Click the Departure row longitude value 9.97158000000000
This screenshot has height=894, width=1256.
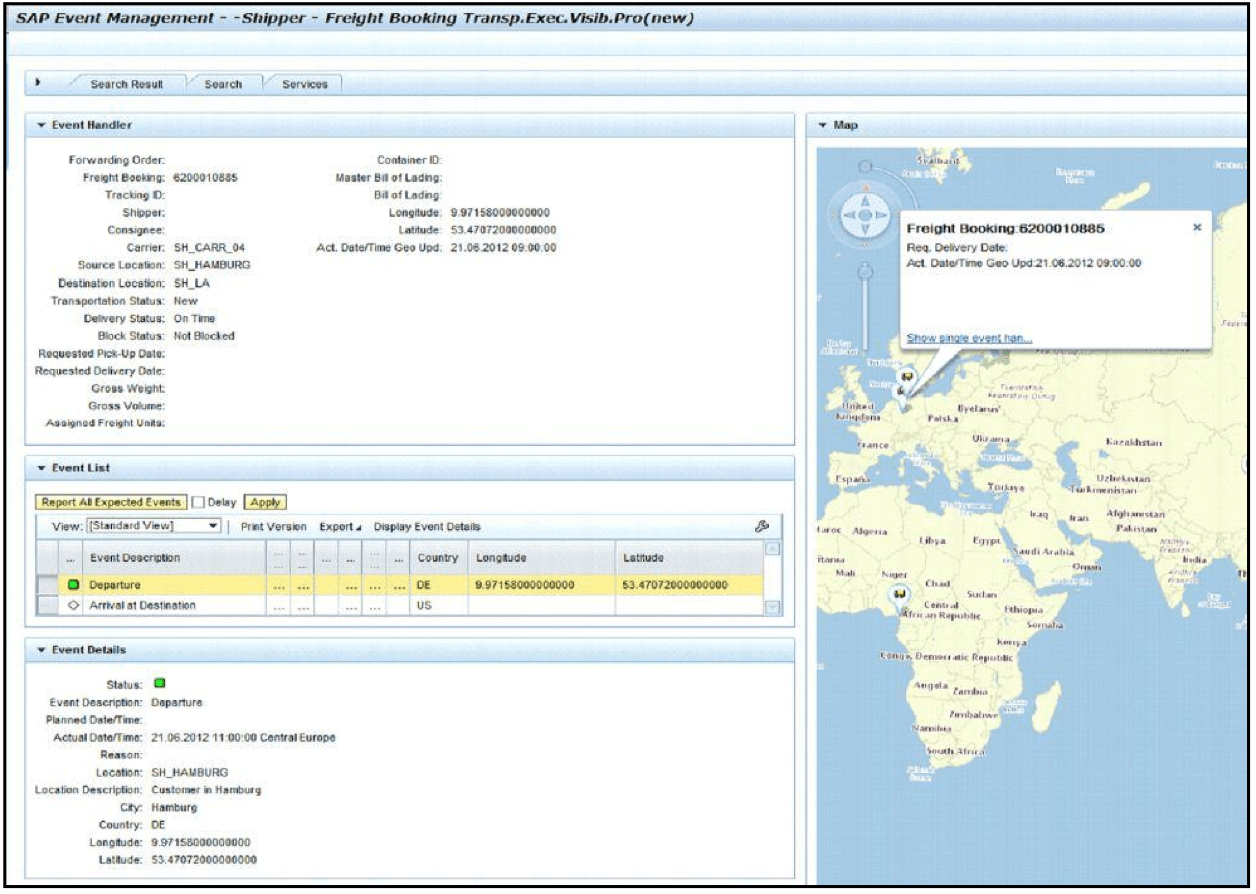coord(525,585)
